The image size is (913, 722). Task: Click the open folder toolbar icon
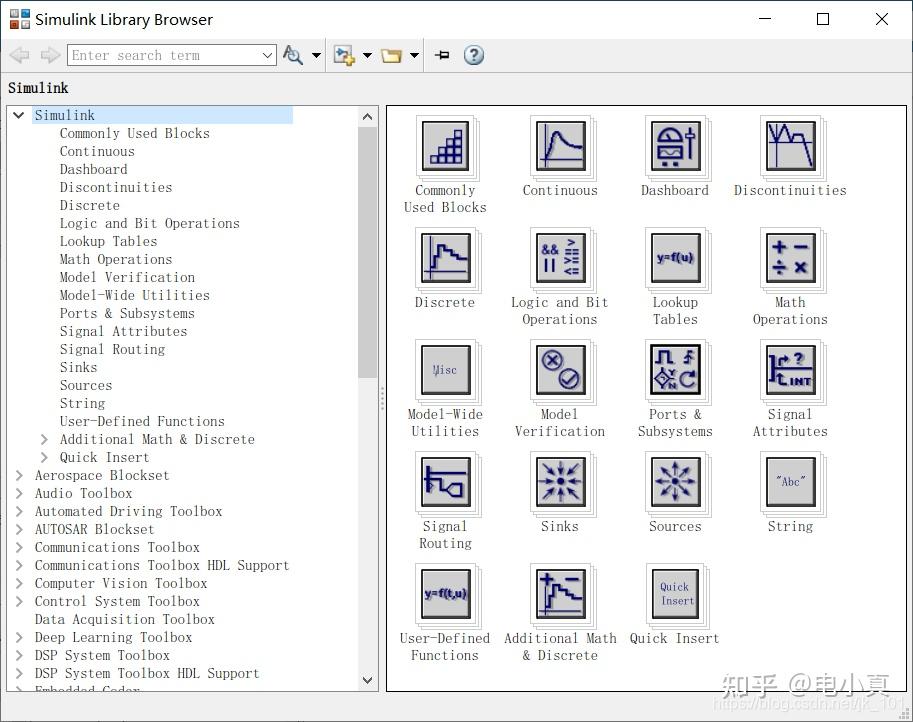click(x=391, y=55)
